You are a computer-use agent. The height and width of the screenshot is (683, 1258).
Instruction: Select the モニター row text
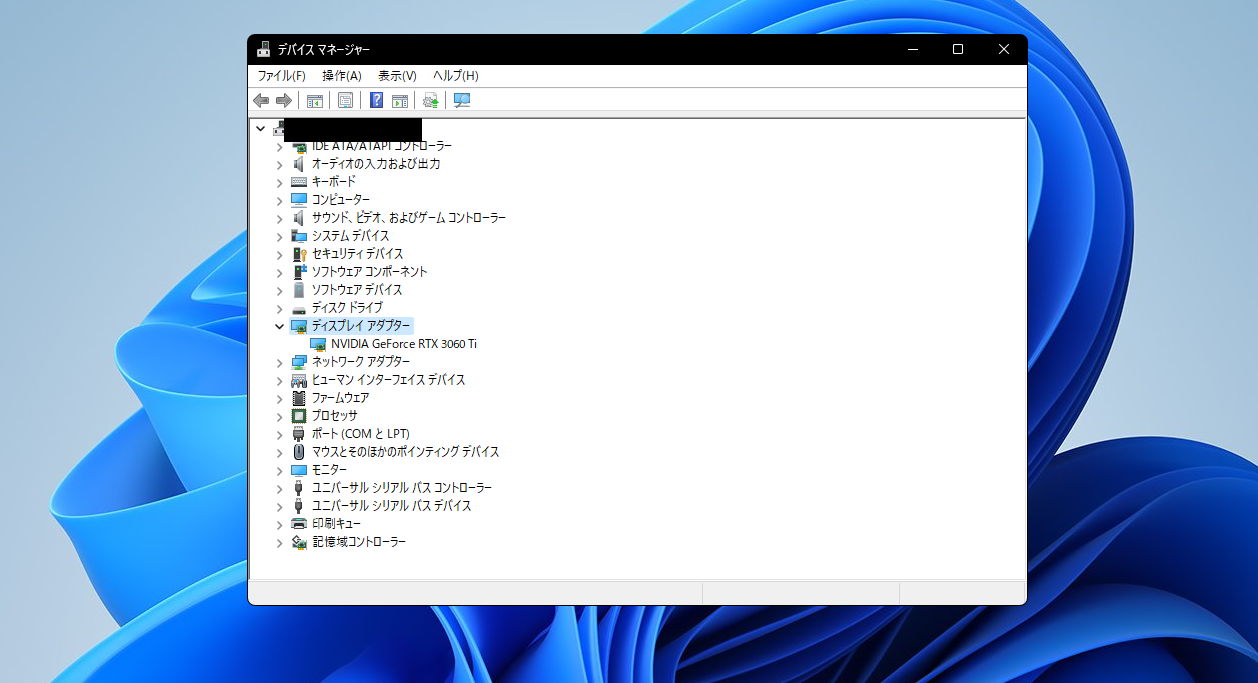(329, 470)
